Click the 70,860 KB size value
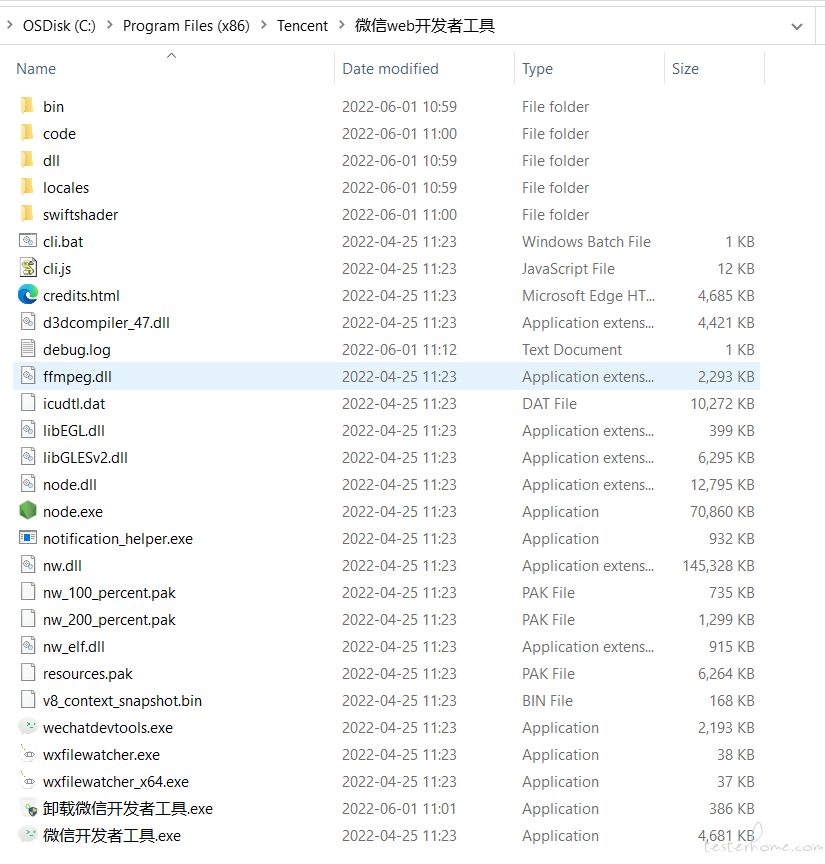The width and height of the screenshot is (825, 864). tap(722, 512)
